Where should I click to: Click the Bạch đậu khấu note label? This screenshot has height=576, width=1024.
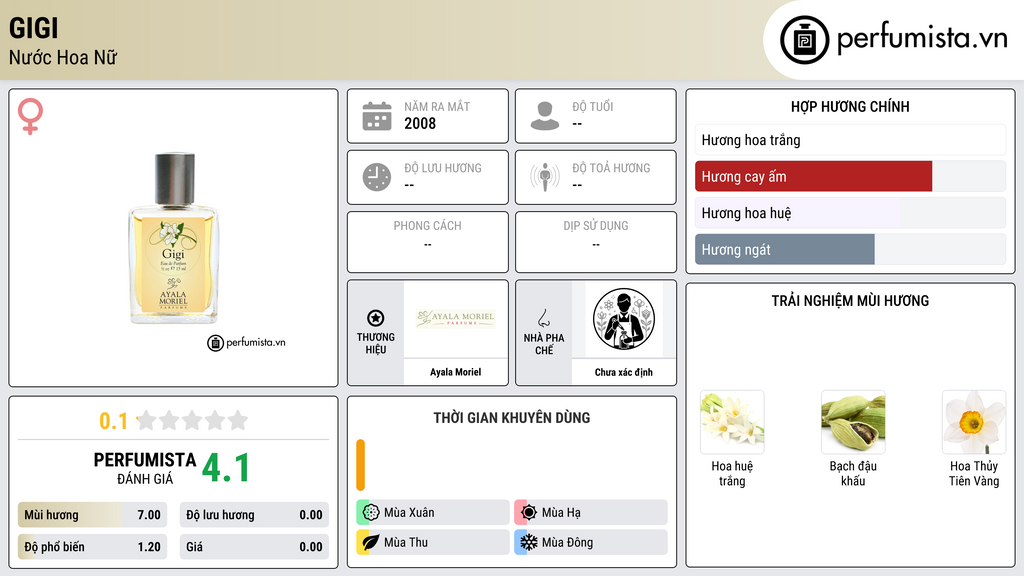[853, 473]
